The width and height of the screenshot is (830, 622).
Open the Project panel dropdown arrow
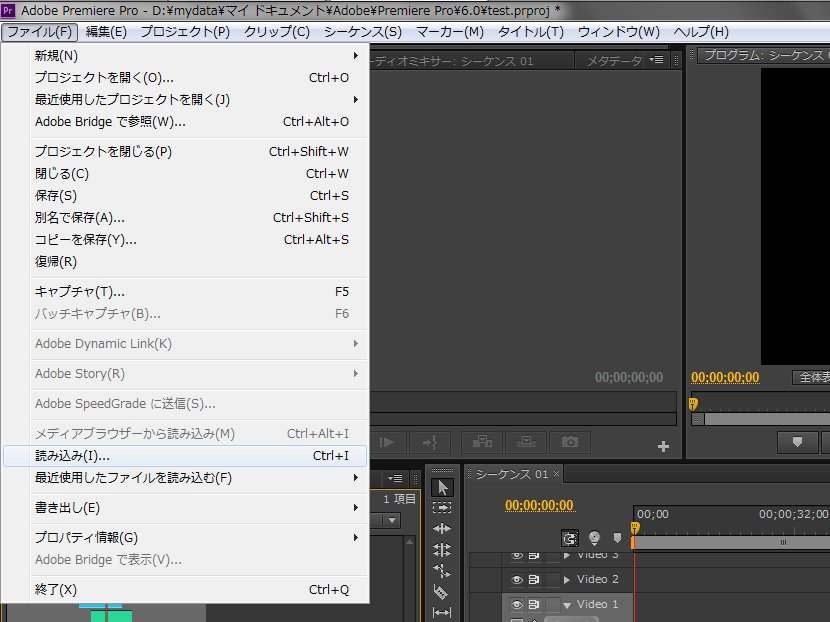392,520
